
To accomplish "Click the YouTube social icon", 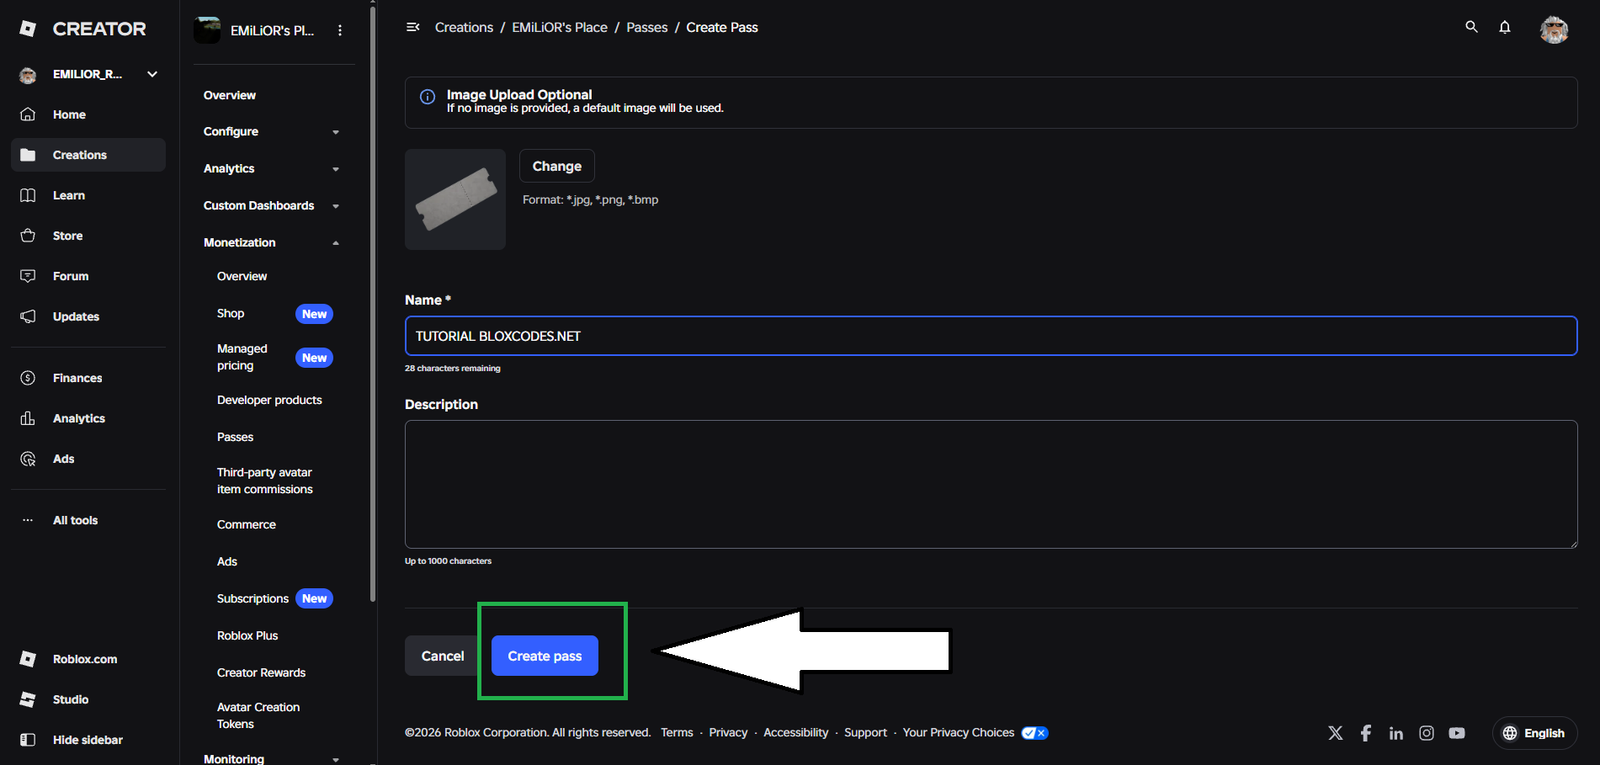I will (1457, 733).
